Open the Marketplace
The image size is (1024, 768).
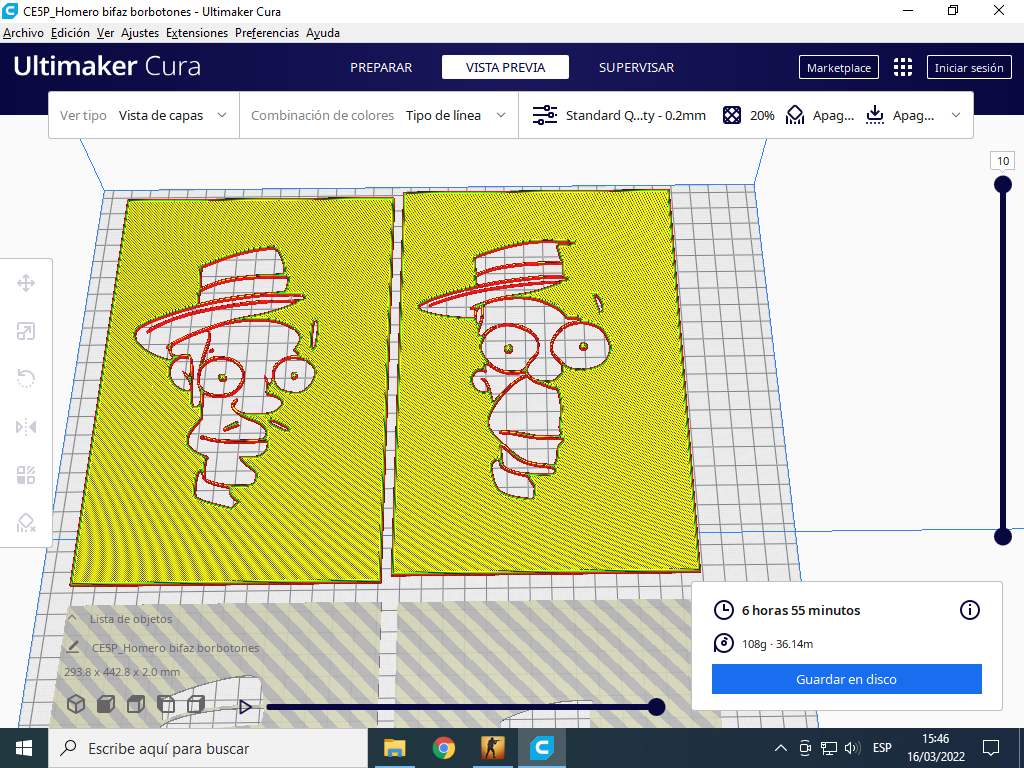point(838,67)
